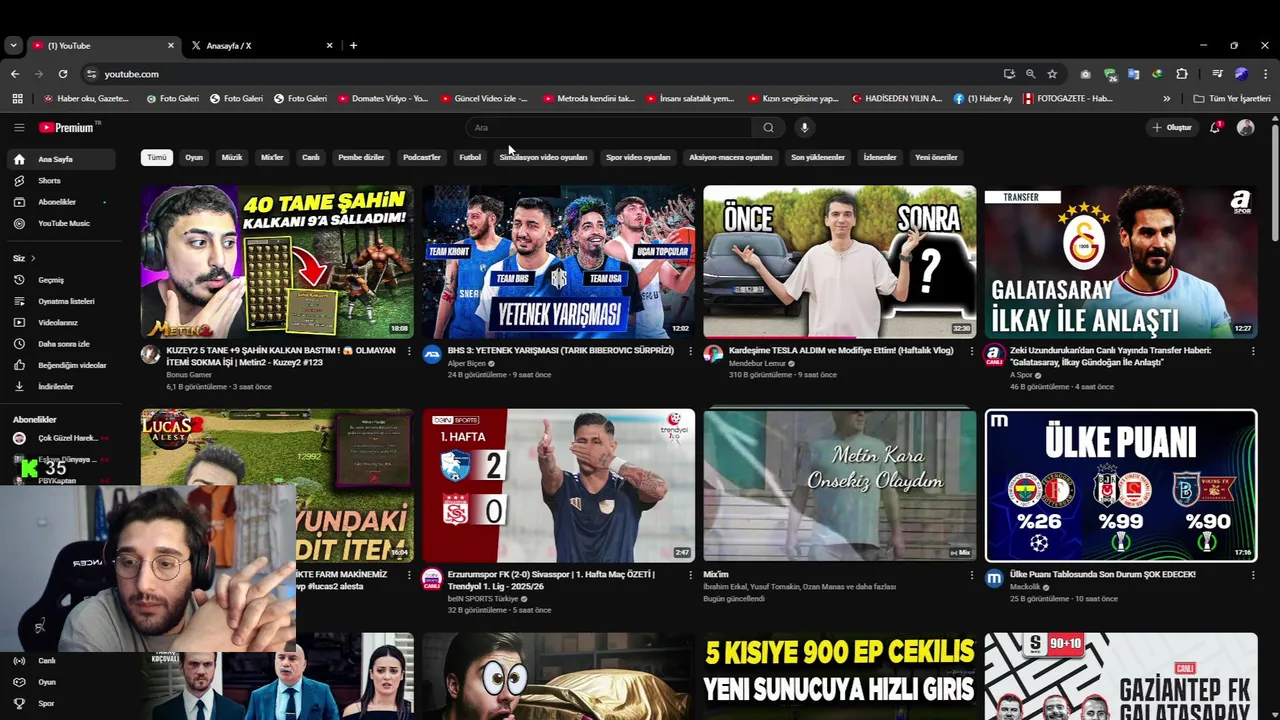Open Chrome extensions puzzle icon
This screenshot has width=1280, height=720.
(x=1181, y=74)
